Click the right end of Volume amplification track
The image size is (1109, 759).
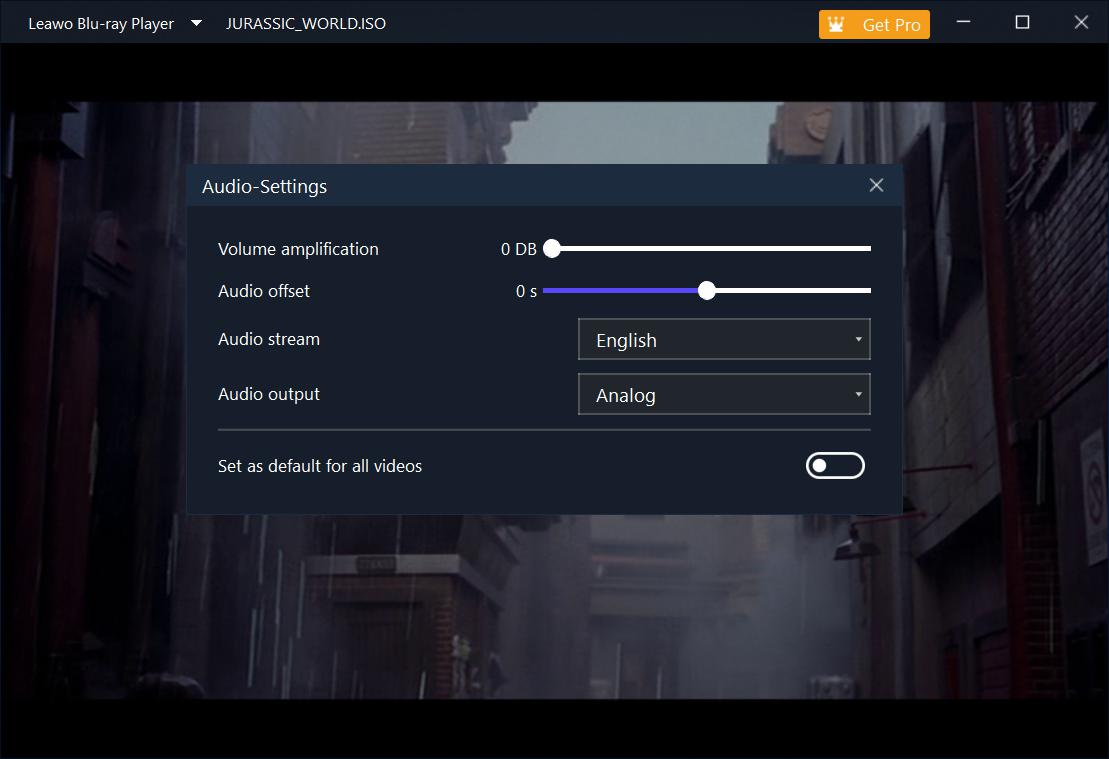point(867,248)
